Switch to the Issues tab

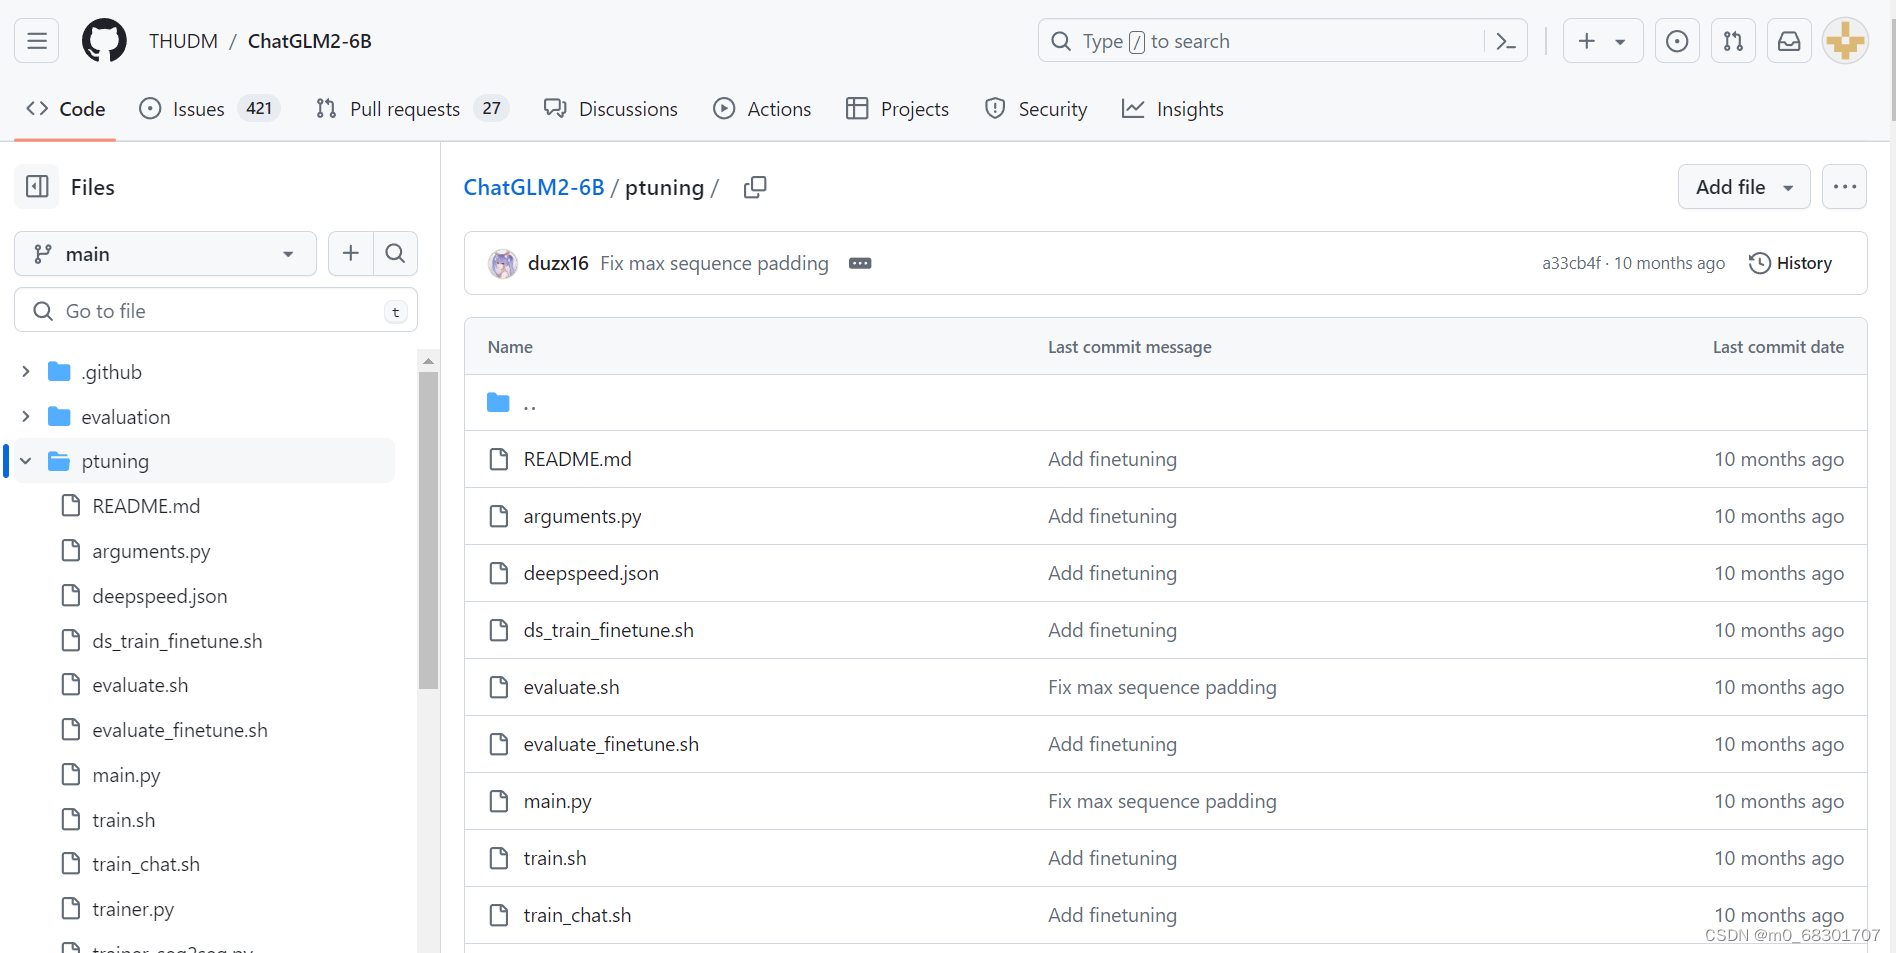tap(208, 109)
